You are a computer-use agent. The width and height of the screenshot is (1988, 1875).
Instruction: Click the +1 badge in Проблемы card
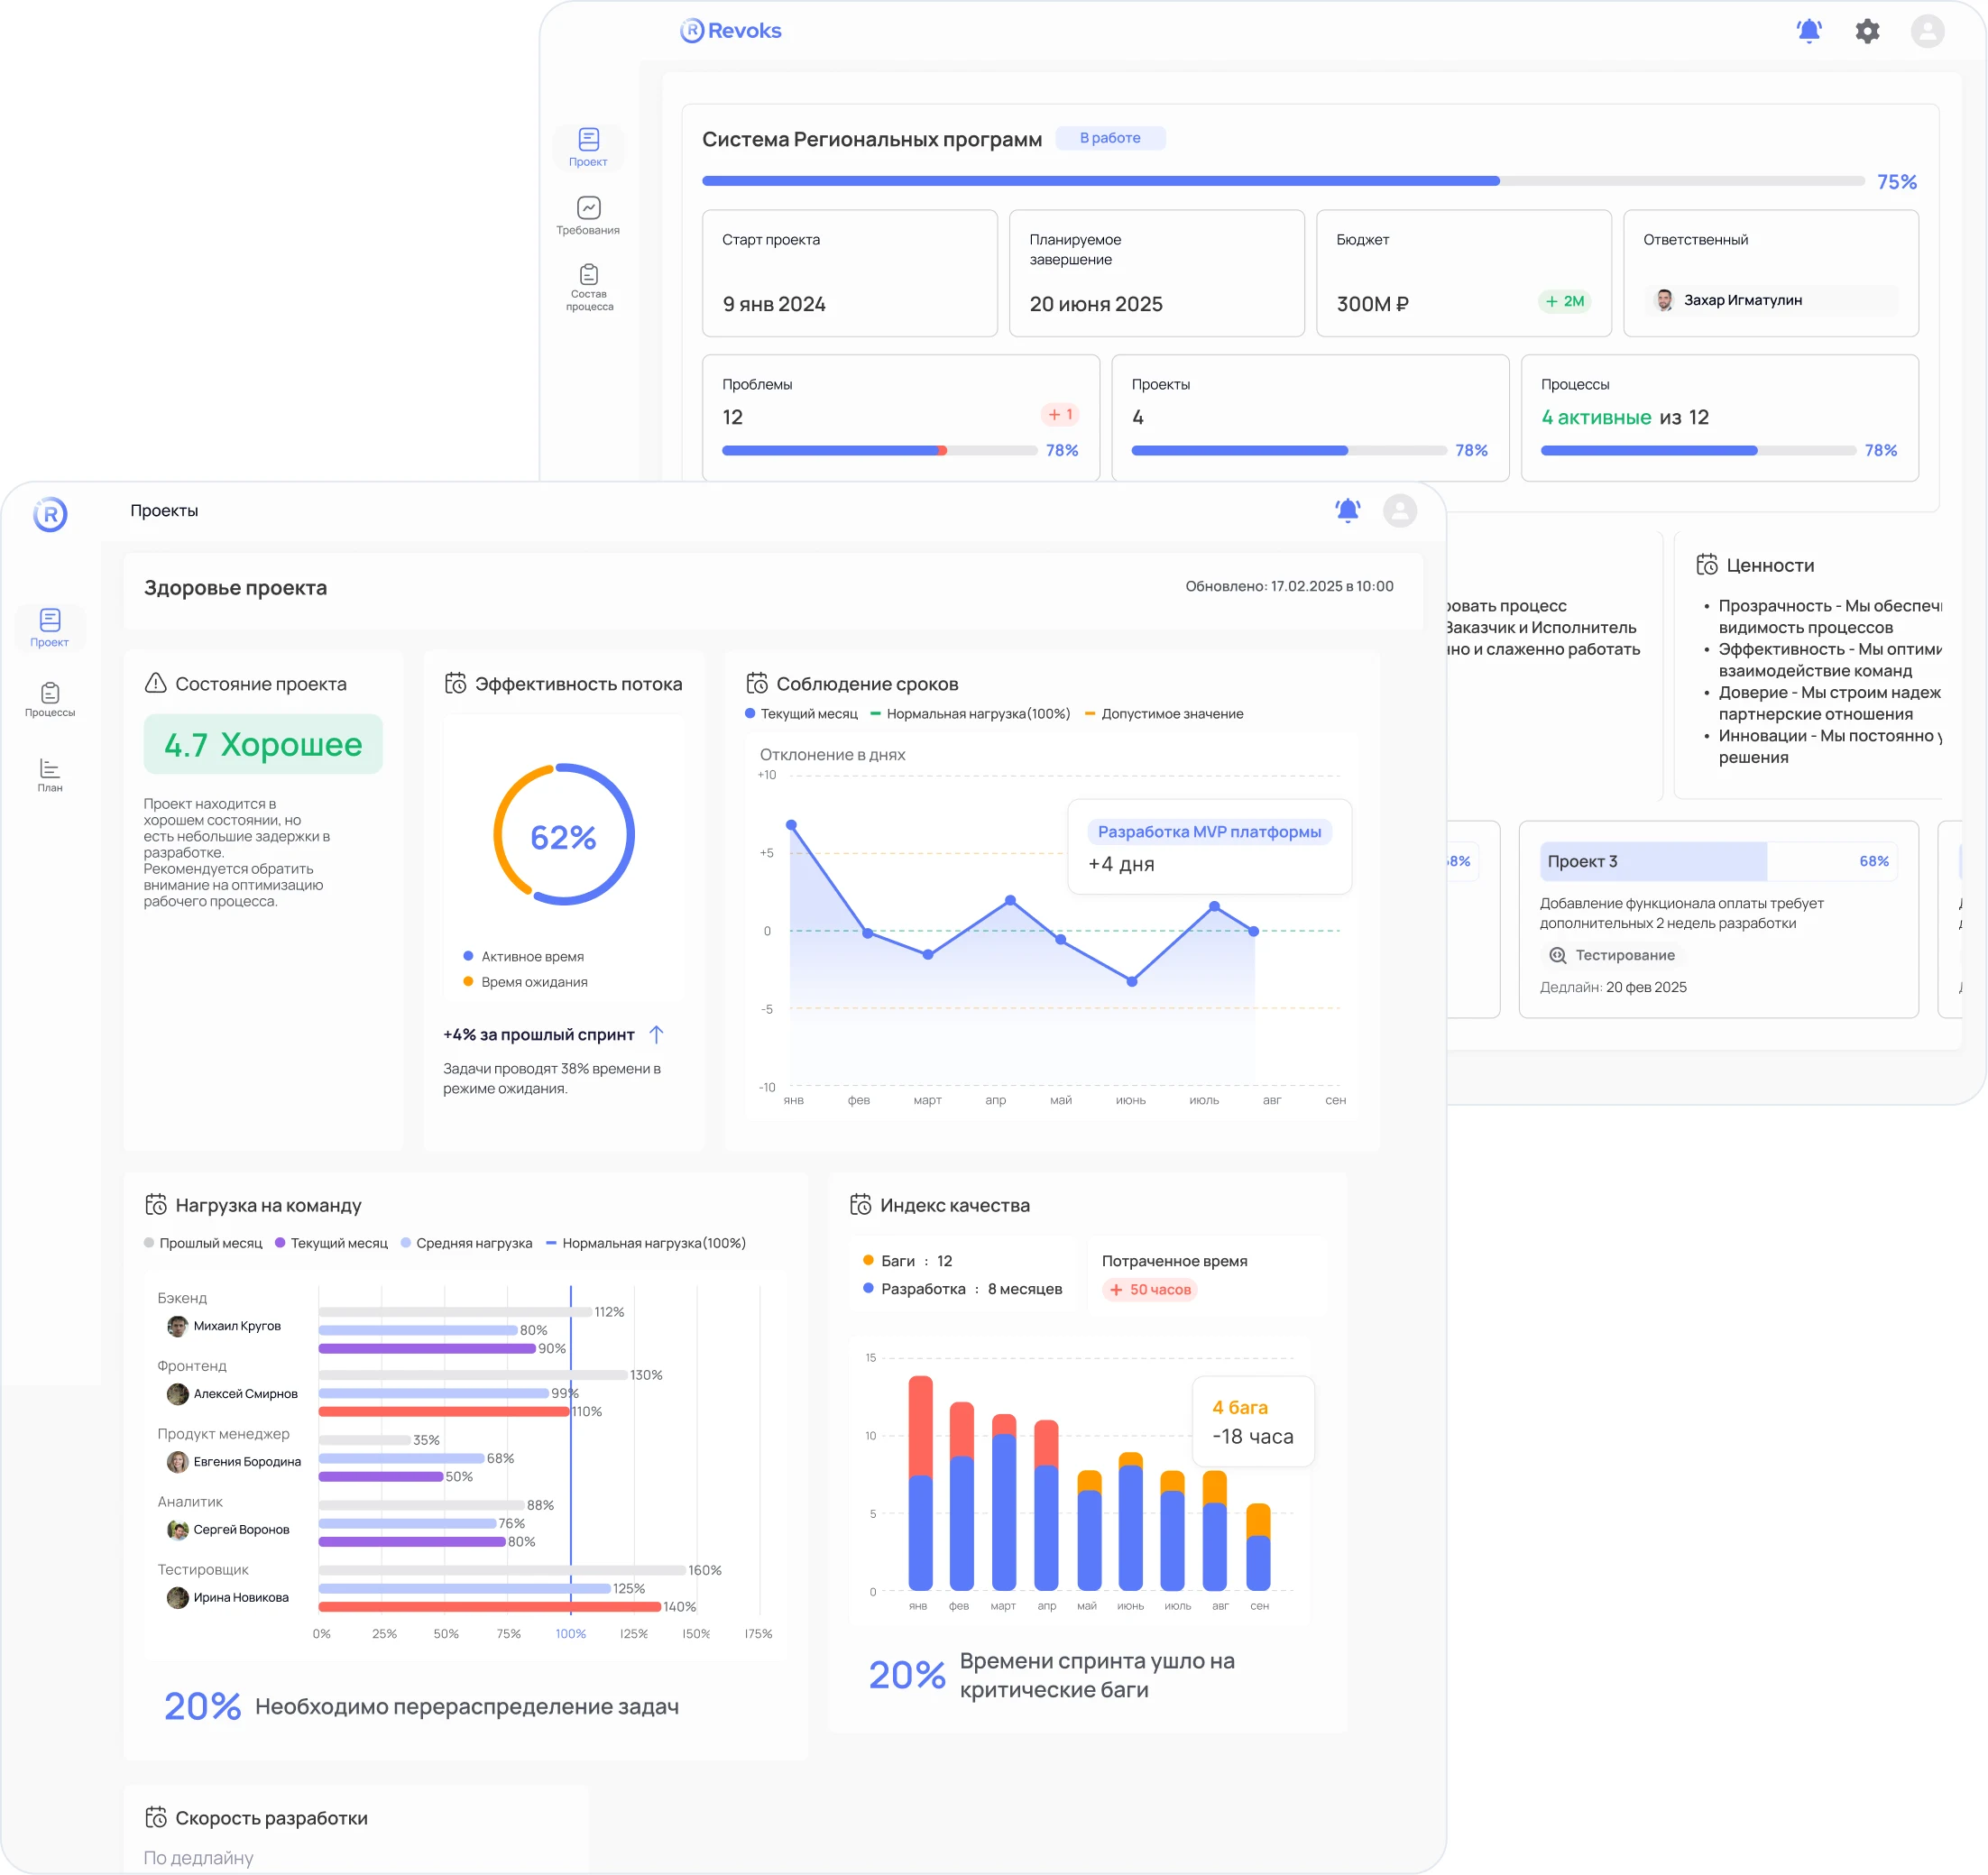[1060, 414]
